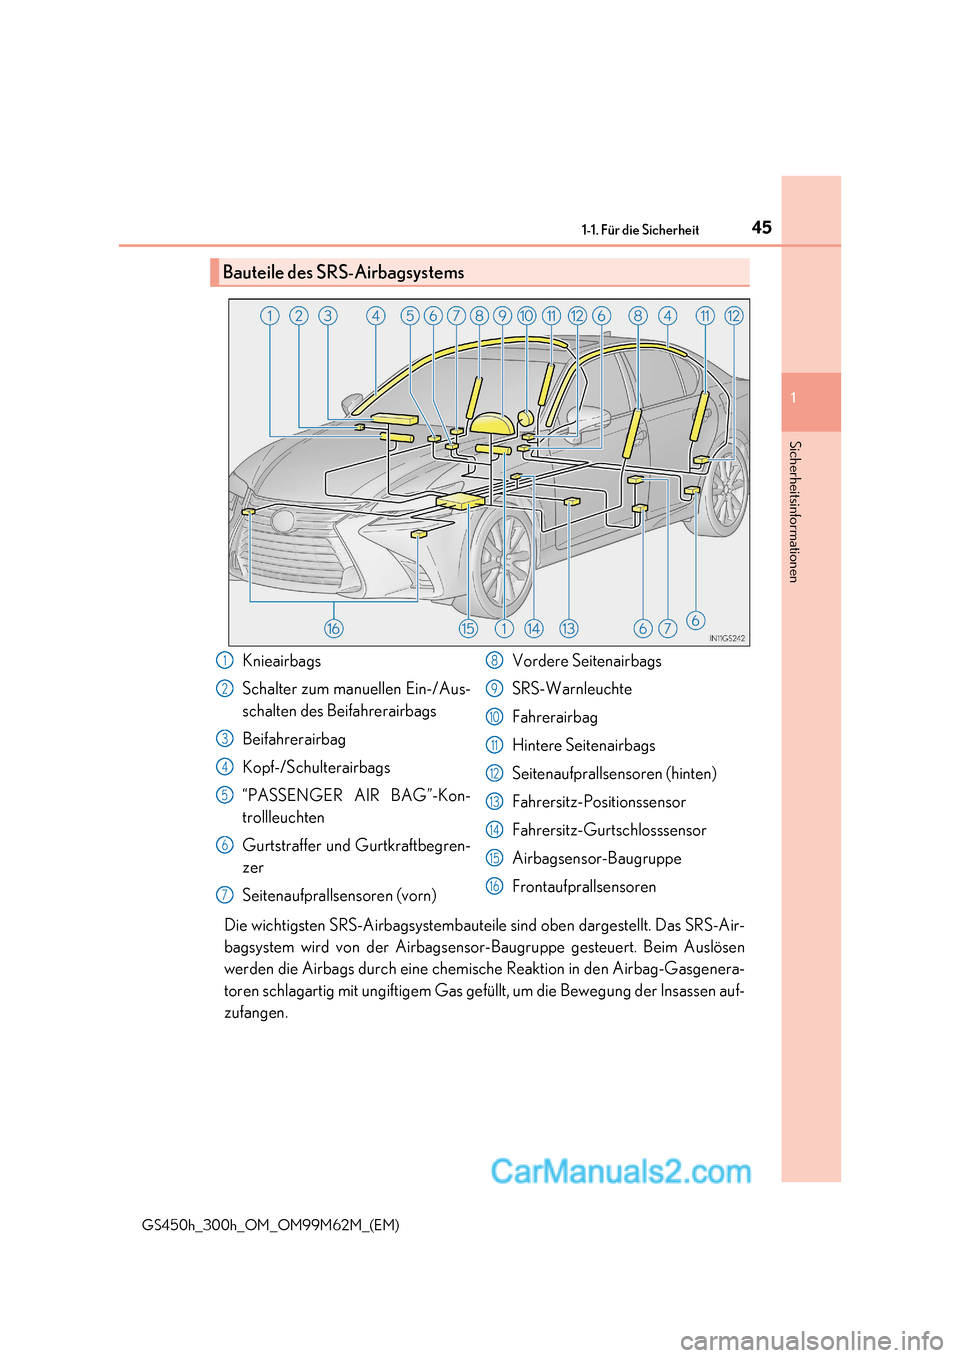This screenshot has height=1358, width=960.
Task: Click the footer text 'GS450h_300h_OM_OM99M62M_(EM)'
Action: tap(271, 1225)
